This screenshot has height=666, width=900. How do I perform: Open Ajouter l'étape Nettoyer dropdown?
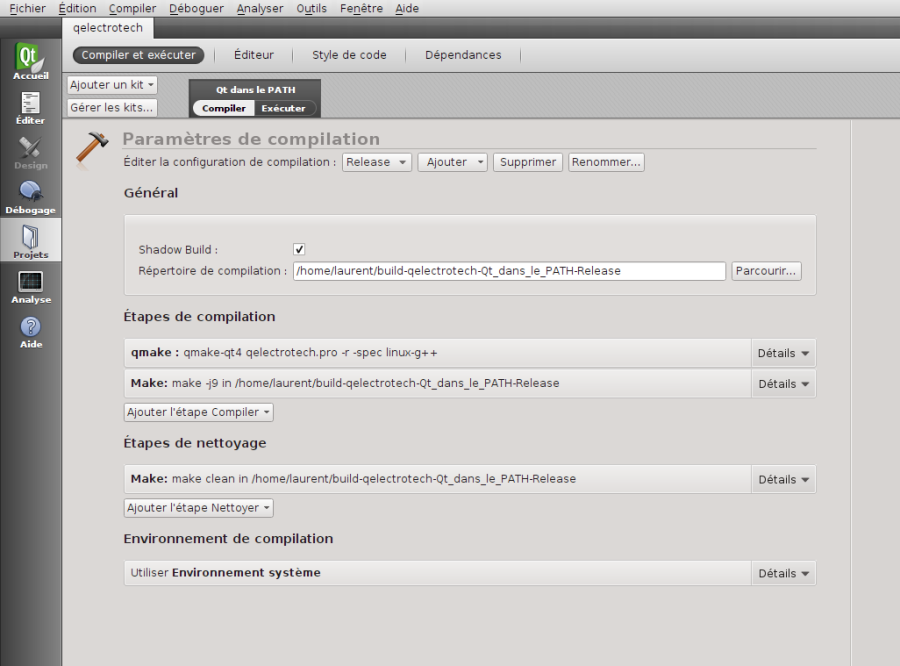click(199, 508)
